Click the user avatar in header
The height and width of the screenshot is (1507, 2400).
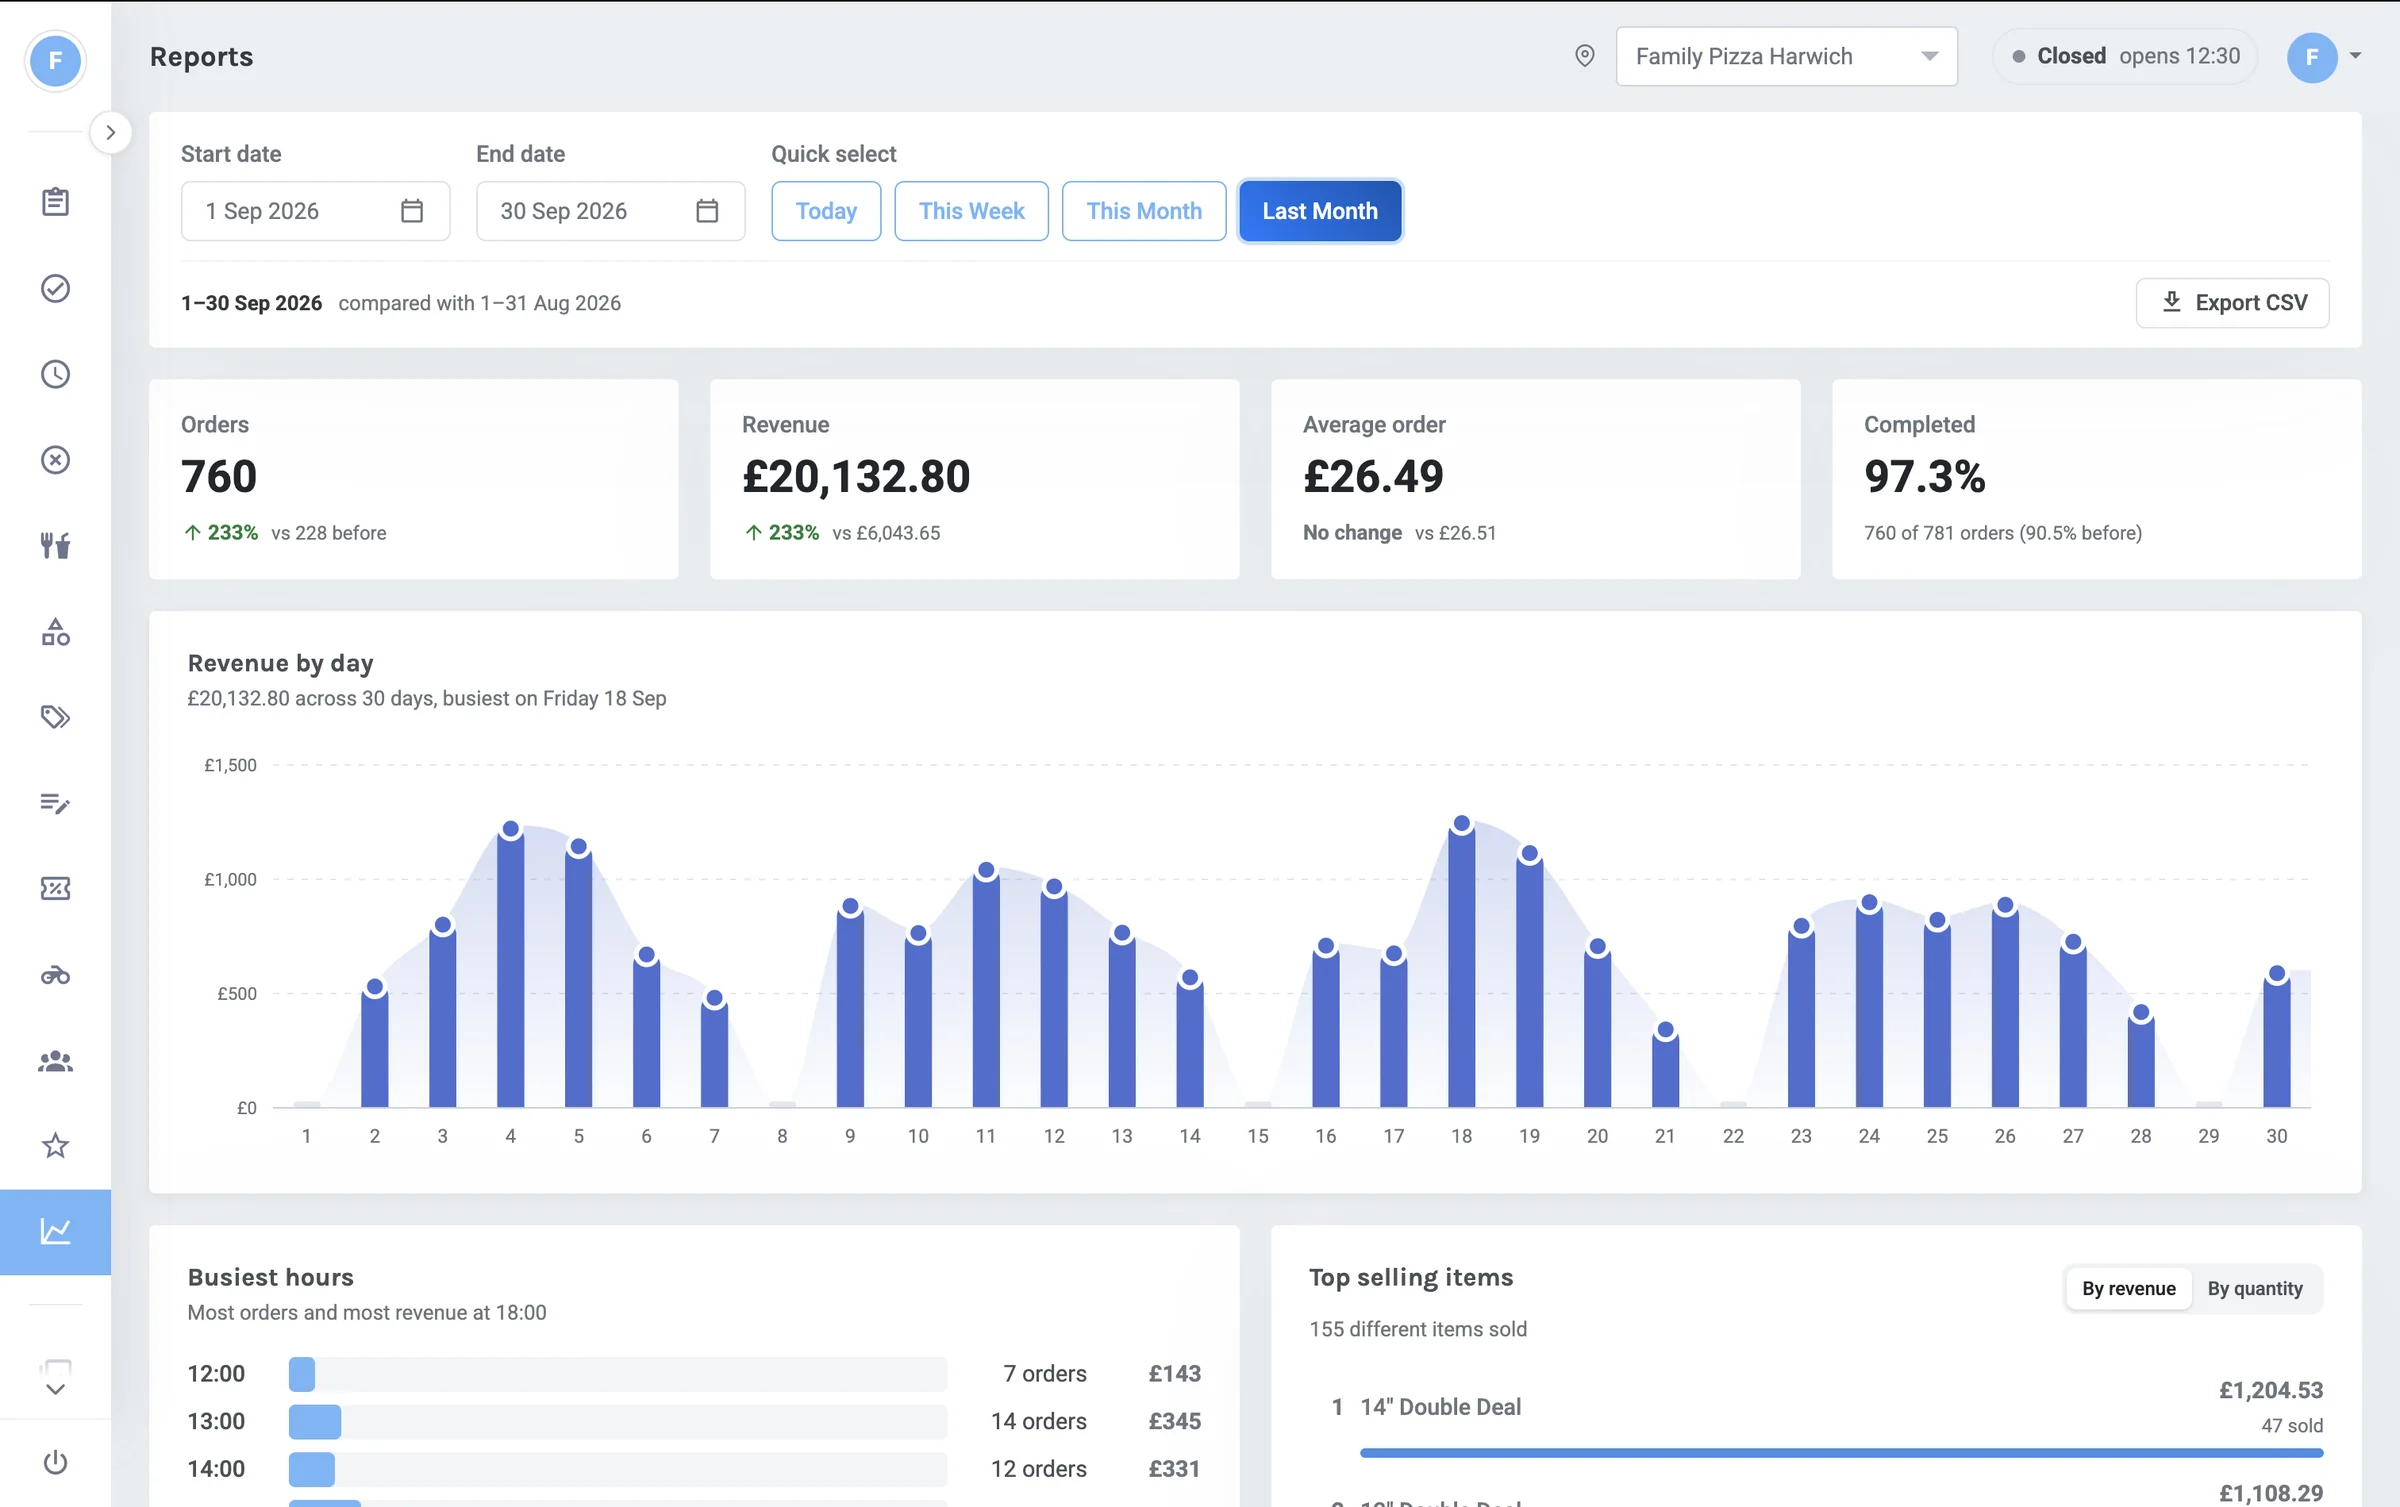coord(2312,57)
